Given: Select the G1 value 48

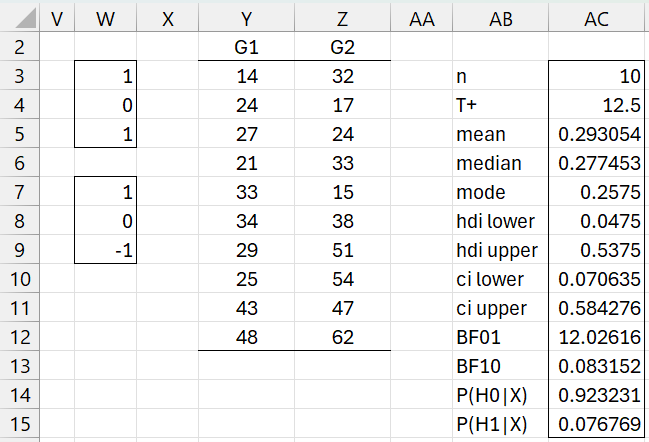Looking at the screenshot, I should pyautogui.click(x=246, y=337).
